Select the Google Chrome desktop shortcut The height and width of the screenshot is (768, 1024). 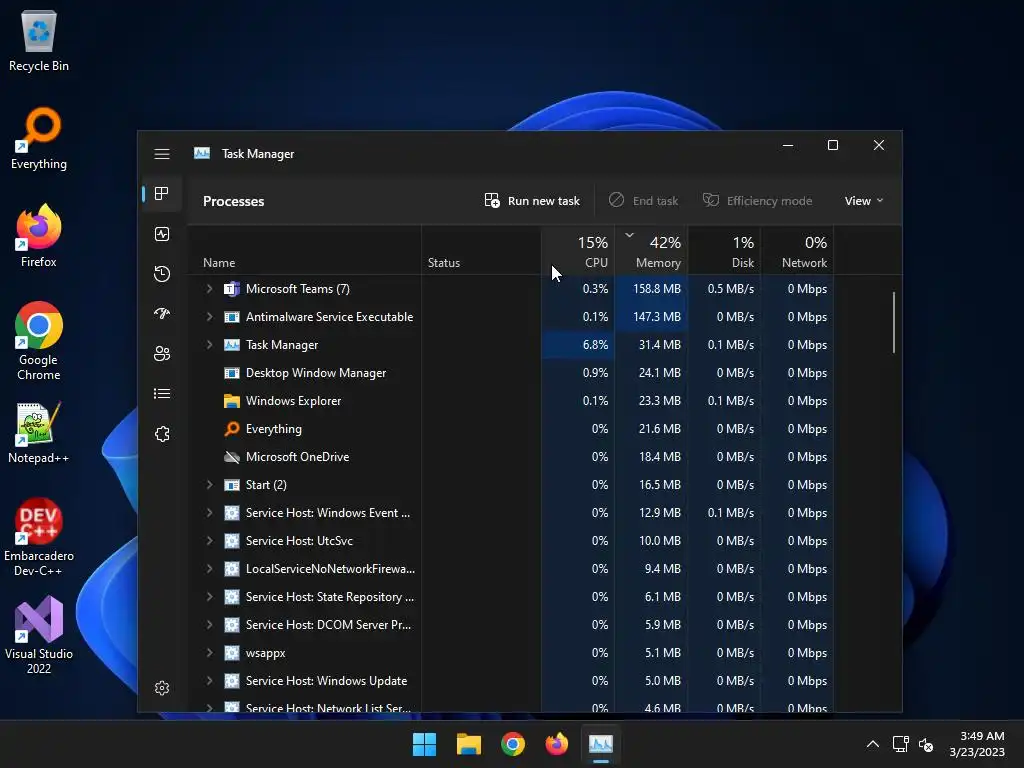tap(39, 341)
